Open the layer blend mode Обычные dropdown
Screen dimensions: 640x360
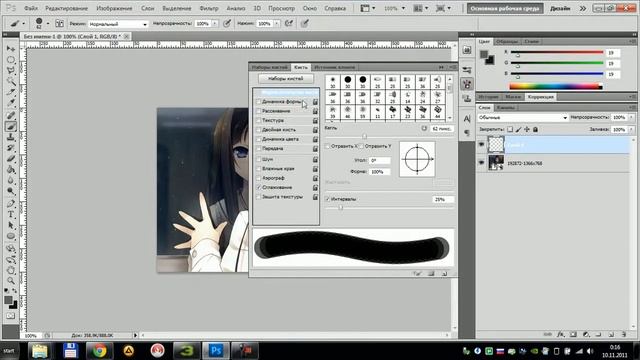[x=522, y=118]
